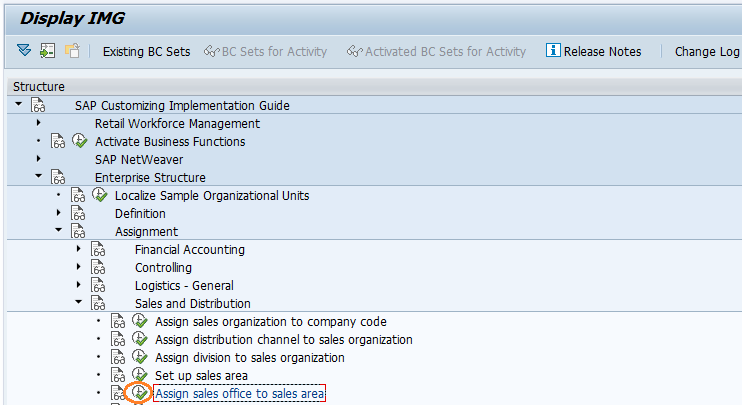Viewport: 742px width, 405px height.
Task: Open documentation icon for Assign division to sales organization
Action: [118, 358]
